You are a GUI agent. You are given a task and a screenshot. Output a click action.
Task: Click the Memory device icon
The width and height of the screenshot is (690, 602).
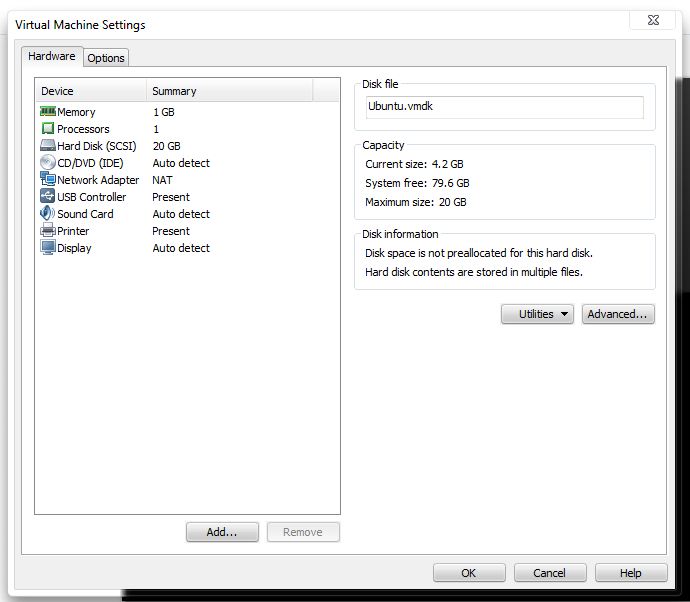[48, 111]
